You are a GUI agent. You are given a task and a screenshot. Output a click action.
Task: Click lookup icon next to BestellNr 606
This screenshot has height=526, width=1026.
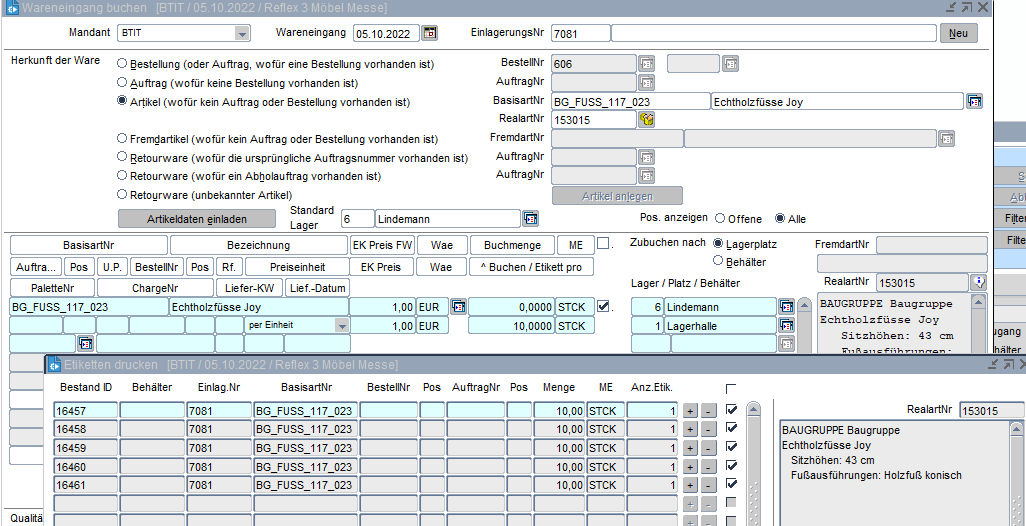(x=646, y=64)
